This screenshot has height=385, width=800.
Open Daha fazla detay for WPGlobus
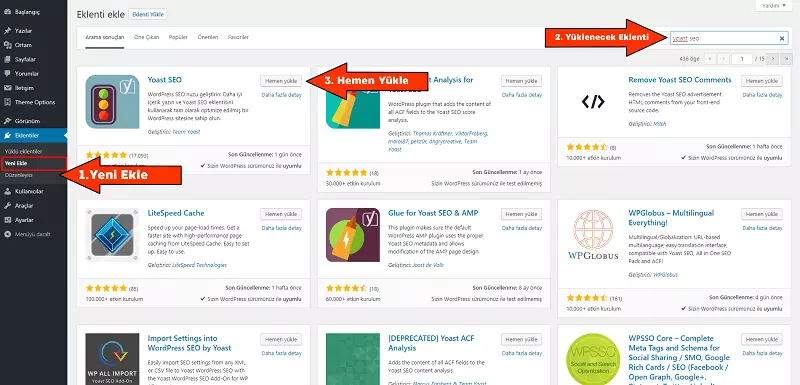pyautogui.click(x=762, y=228)
